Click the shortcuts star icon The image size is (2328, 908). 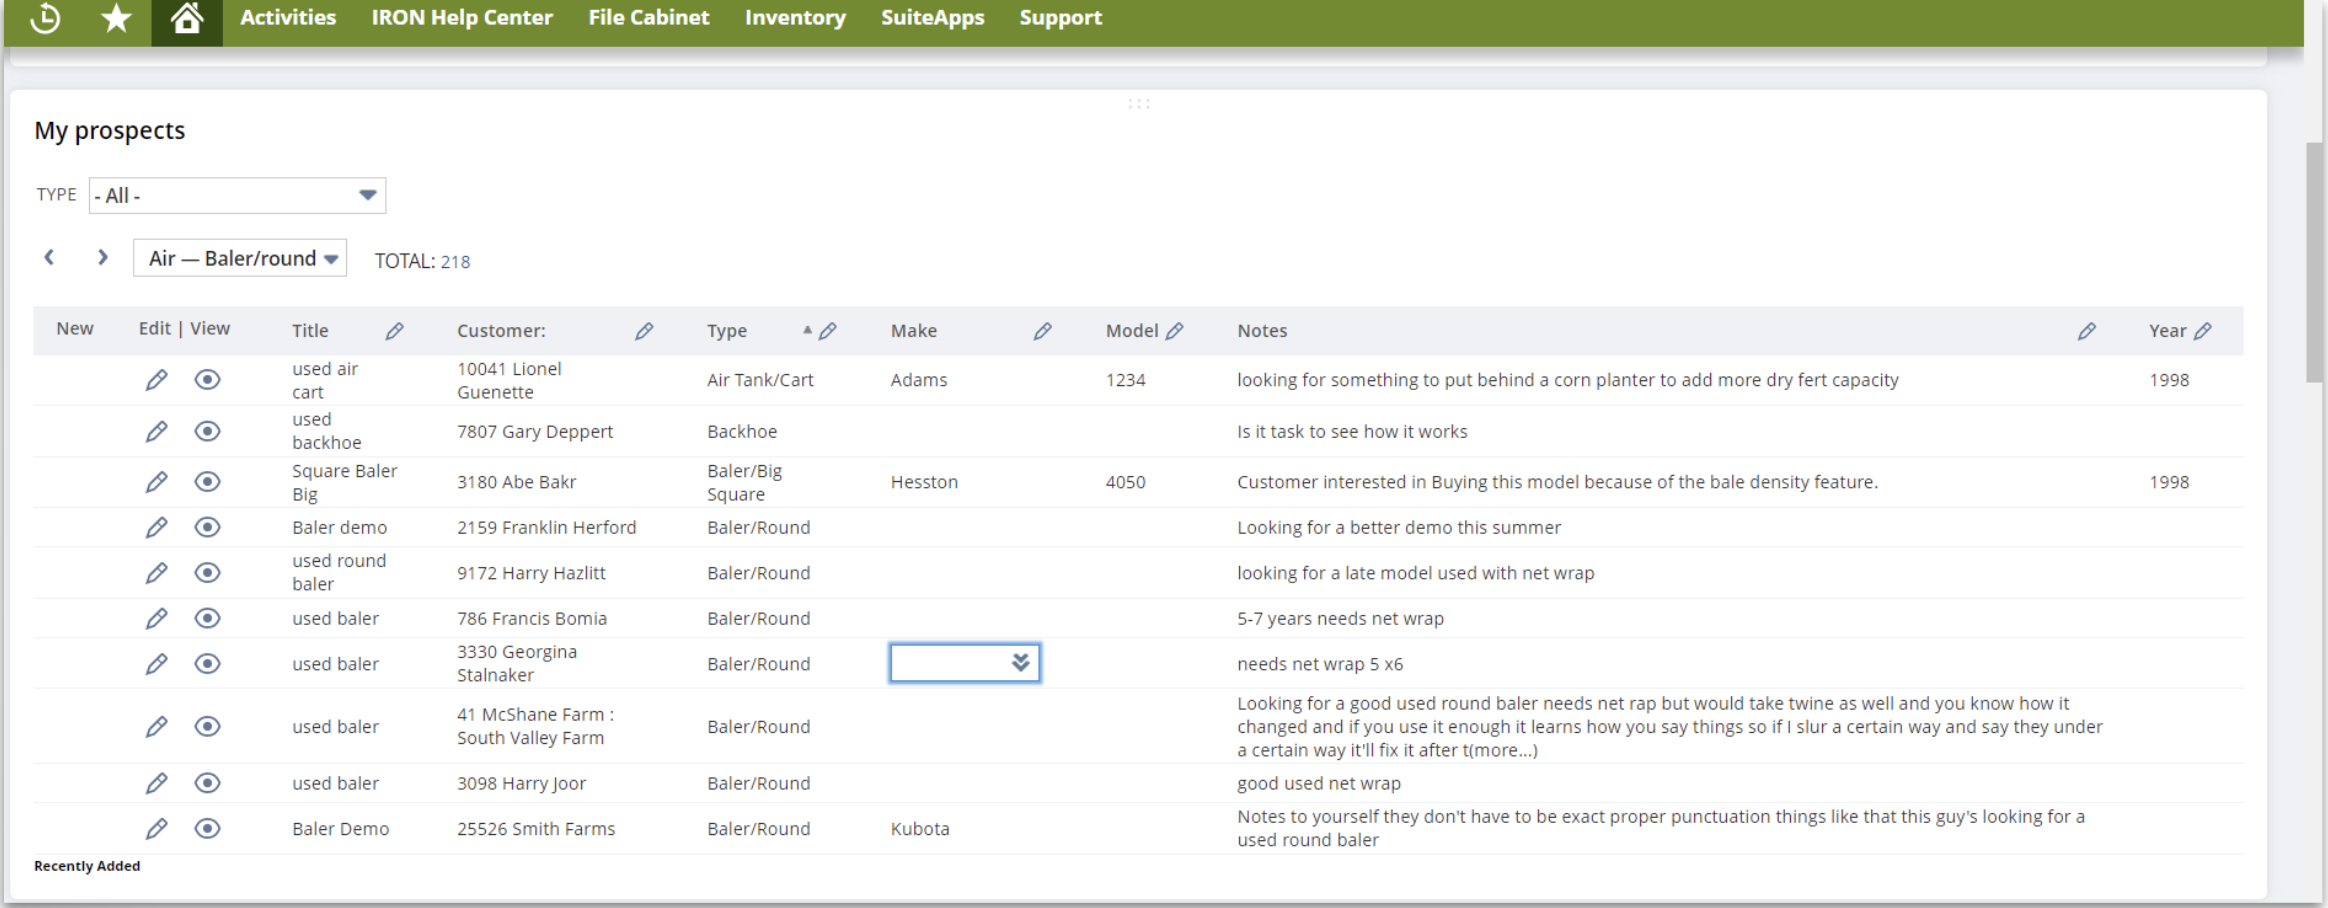(x=117, y=18)
